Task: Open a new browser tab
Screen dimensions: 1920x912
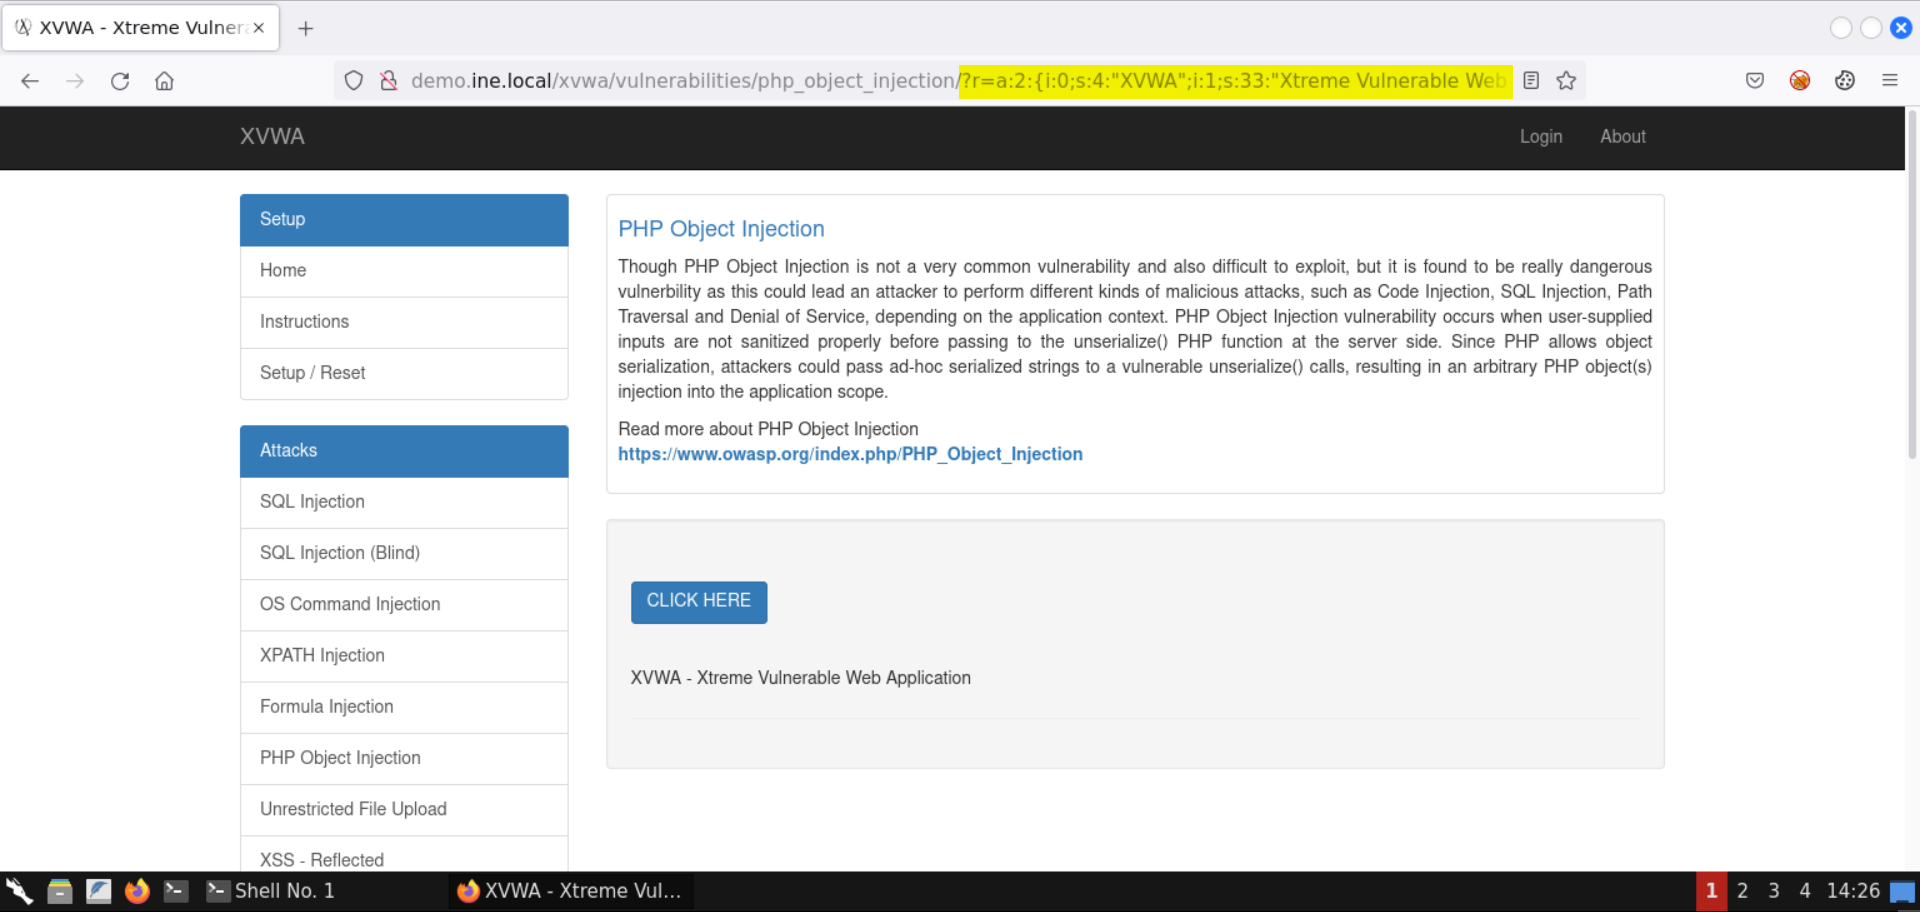Action: [306, 28]
